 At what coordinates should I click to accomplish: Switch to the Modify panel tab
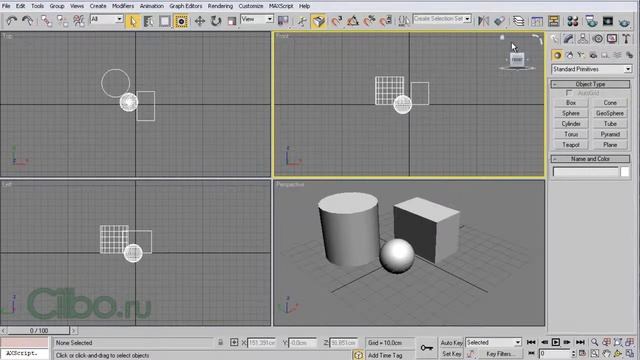click(569, 39)
